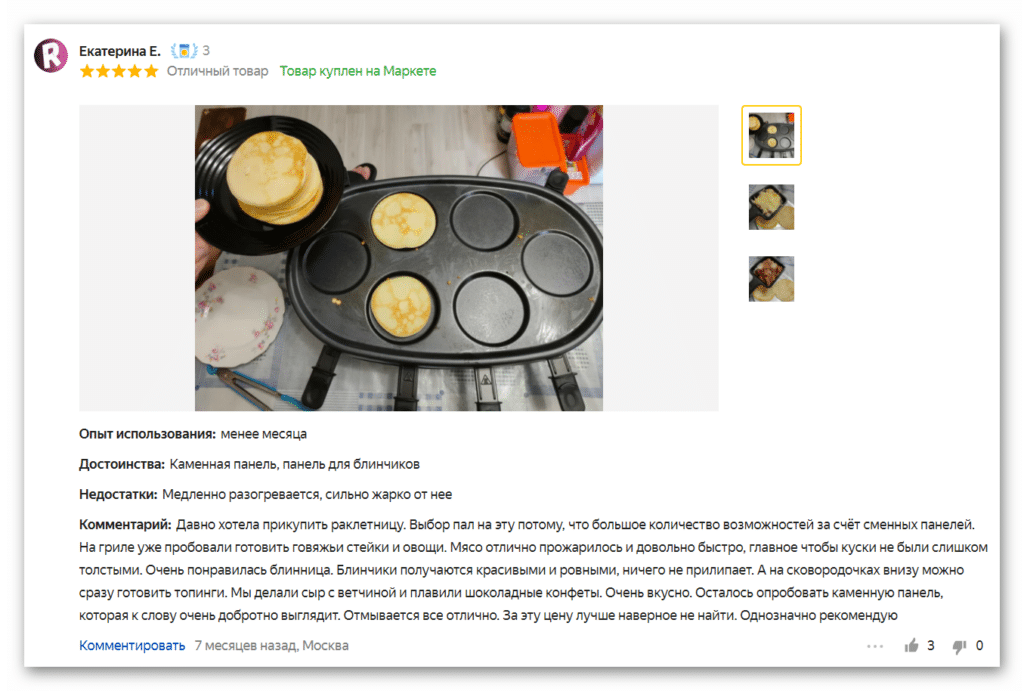Image resolution: width=1024 pixels, height=691 pixels.
Task: Click the Комментировать link
Action: (132, 645)
